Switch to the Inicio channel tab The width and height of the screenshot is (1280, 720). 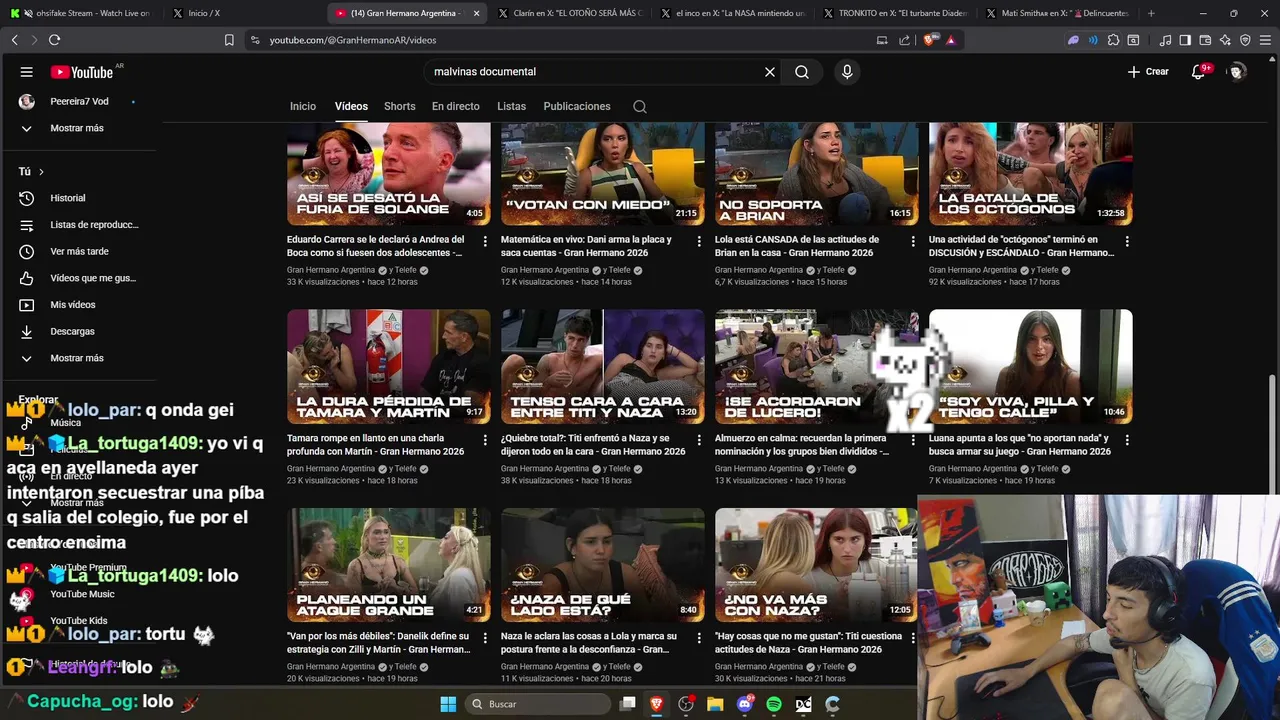[303, 107]
